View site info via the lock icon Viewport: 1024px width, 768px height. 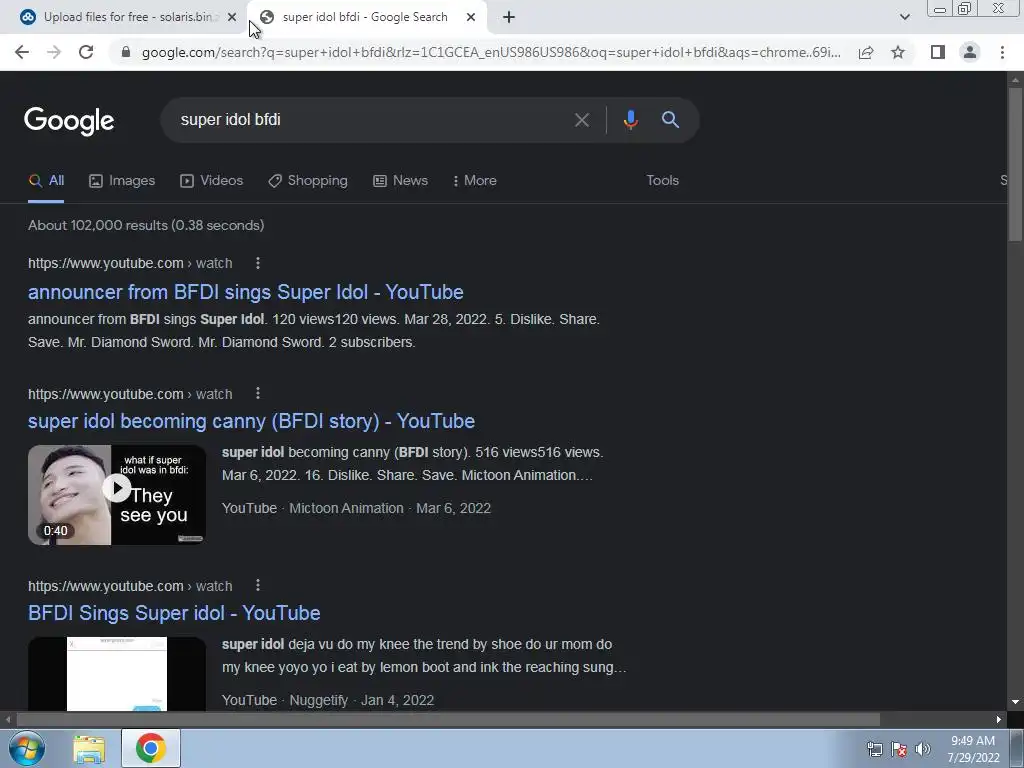click(x=126, y=52)
